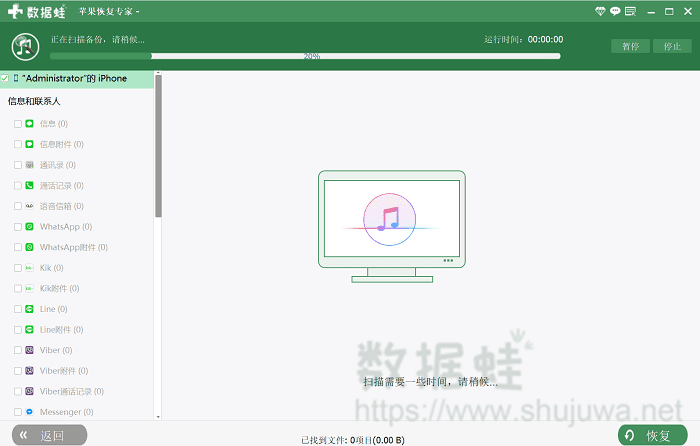Check the Viber (0) checkbox
The image size is (700, 446).
coord(18,350)
